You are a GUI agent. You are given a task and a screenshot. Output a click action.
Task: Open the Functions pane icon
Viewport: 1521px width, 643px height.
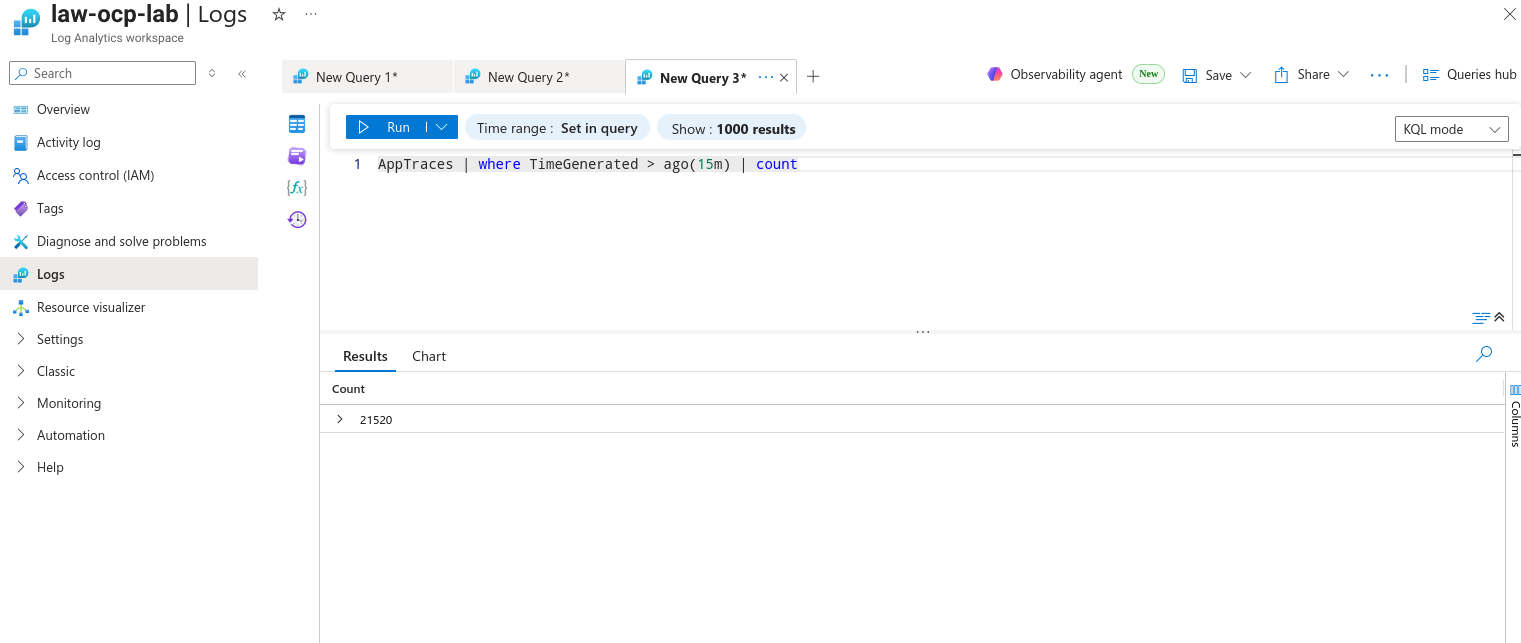click(297, 188)
